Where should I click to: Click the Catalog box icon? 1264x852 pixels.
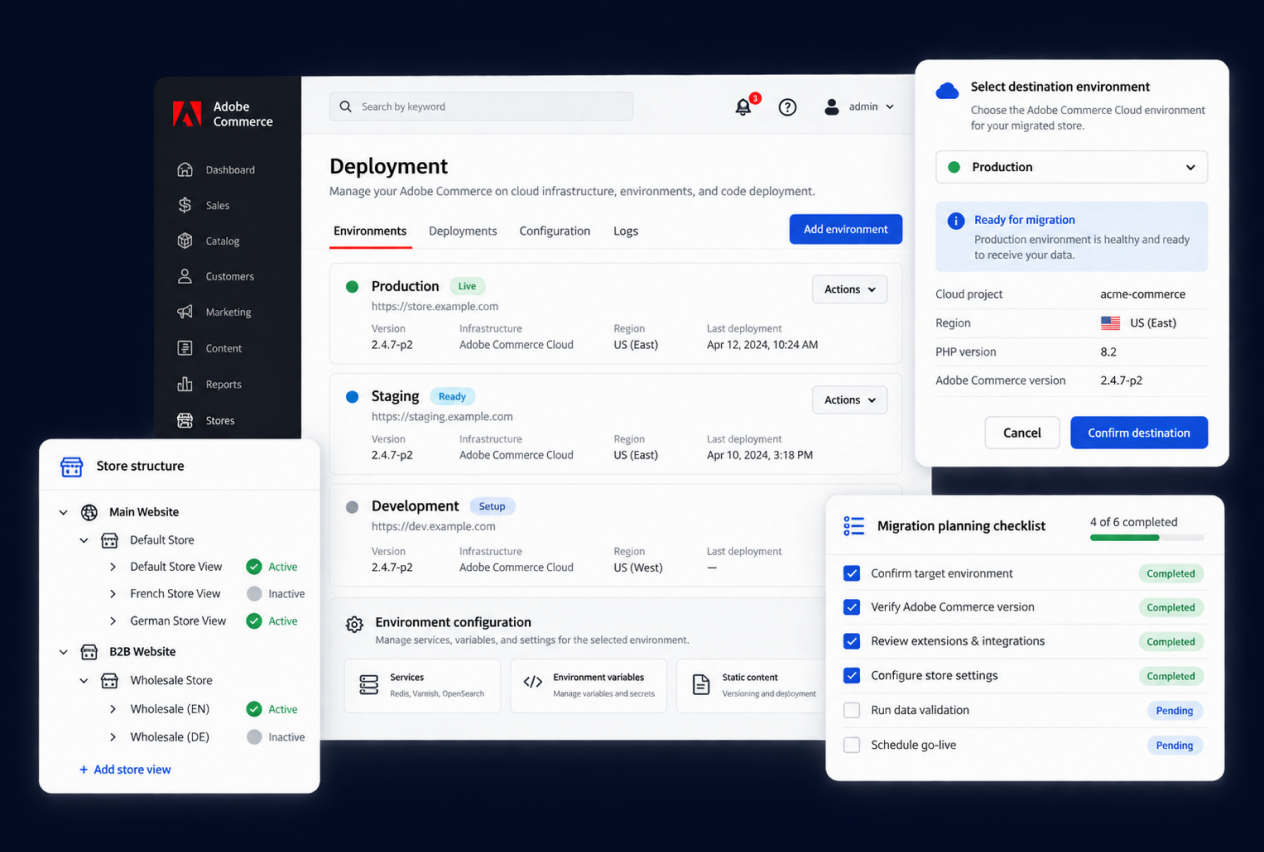point(185,241)
